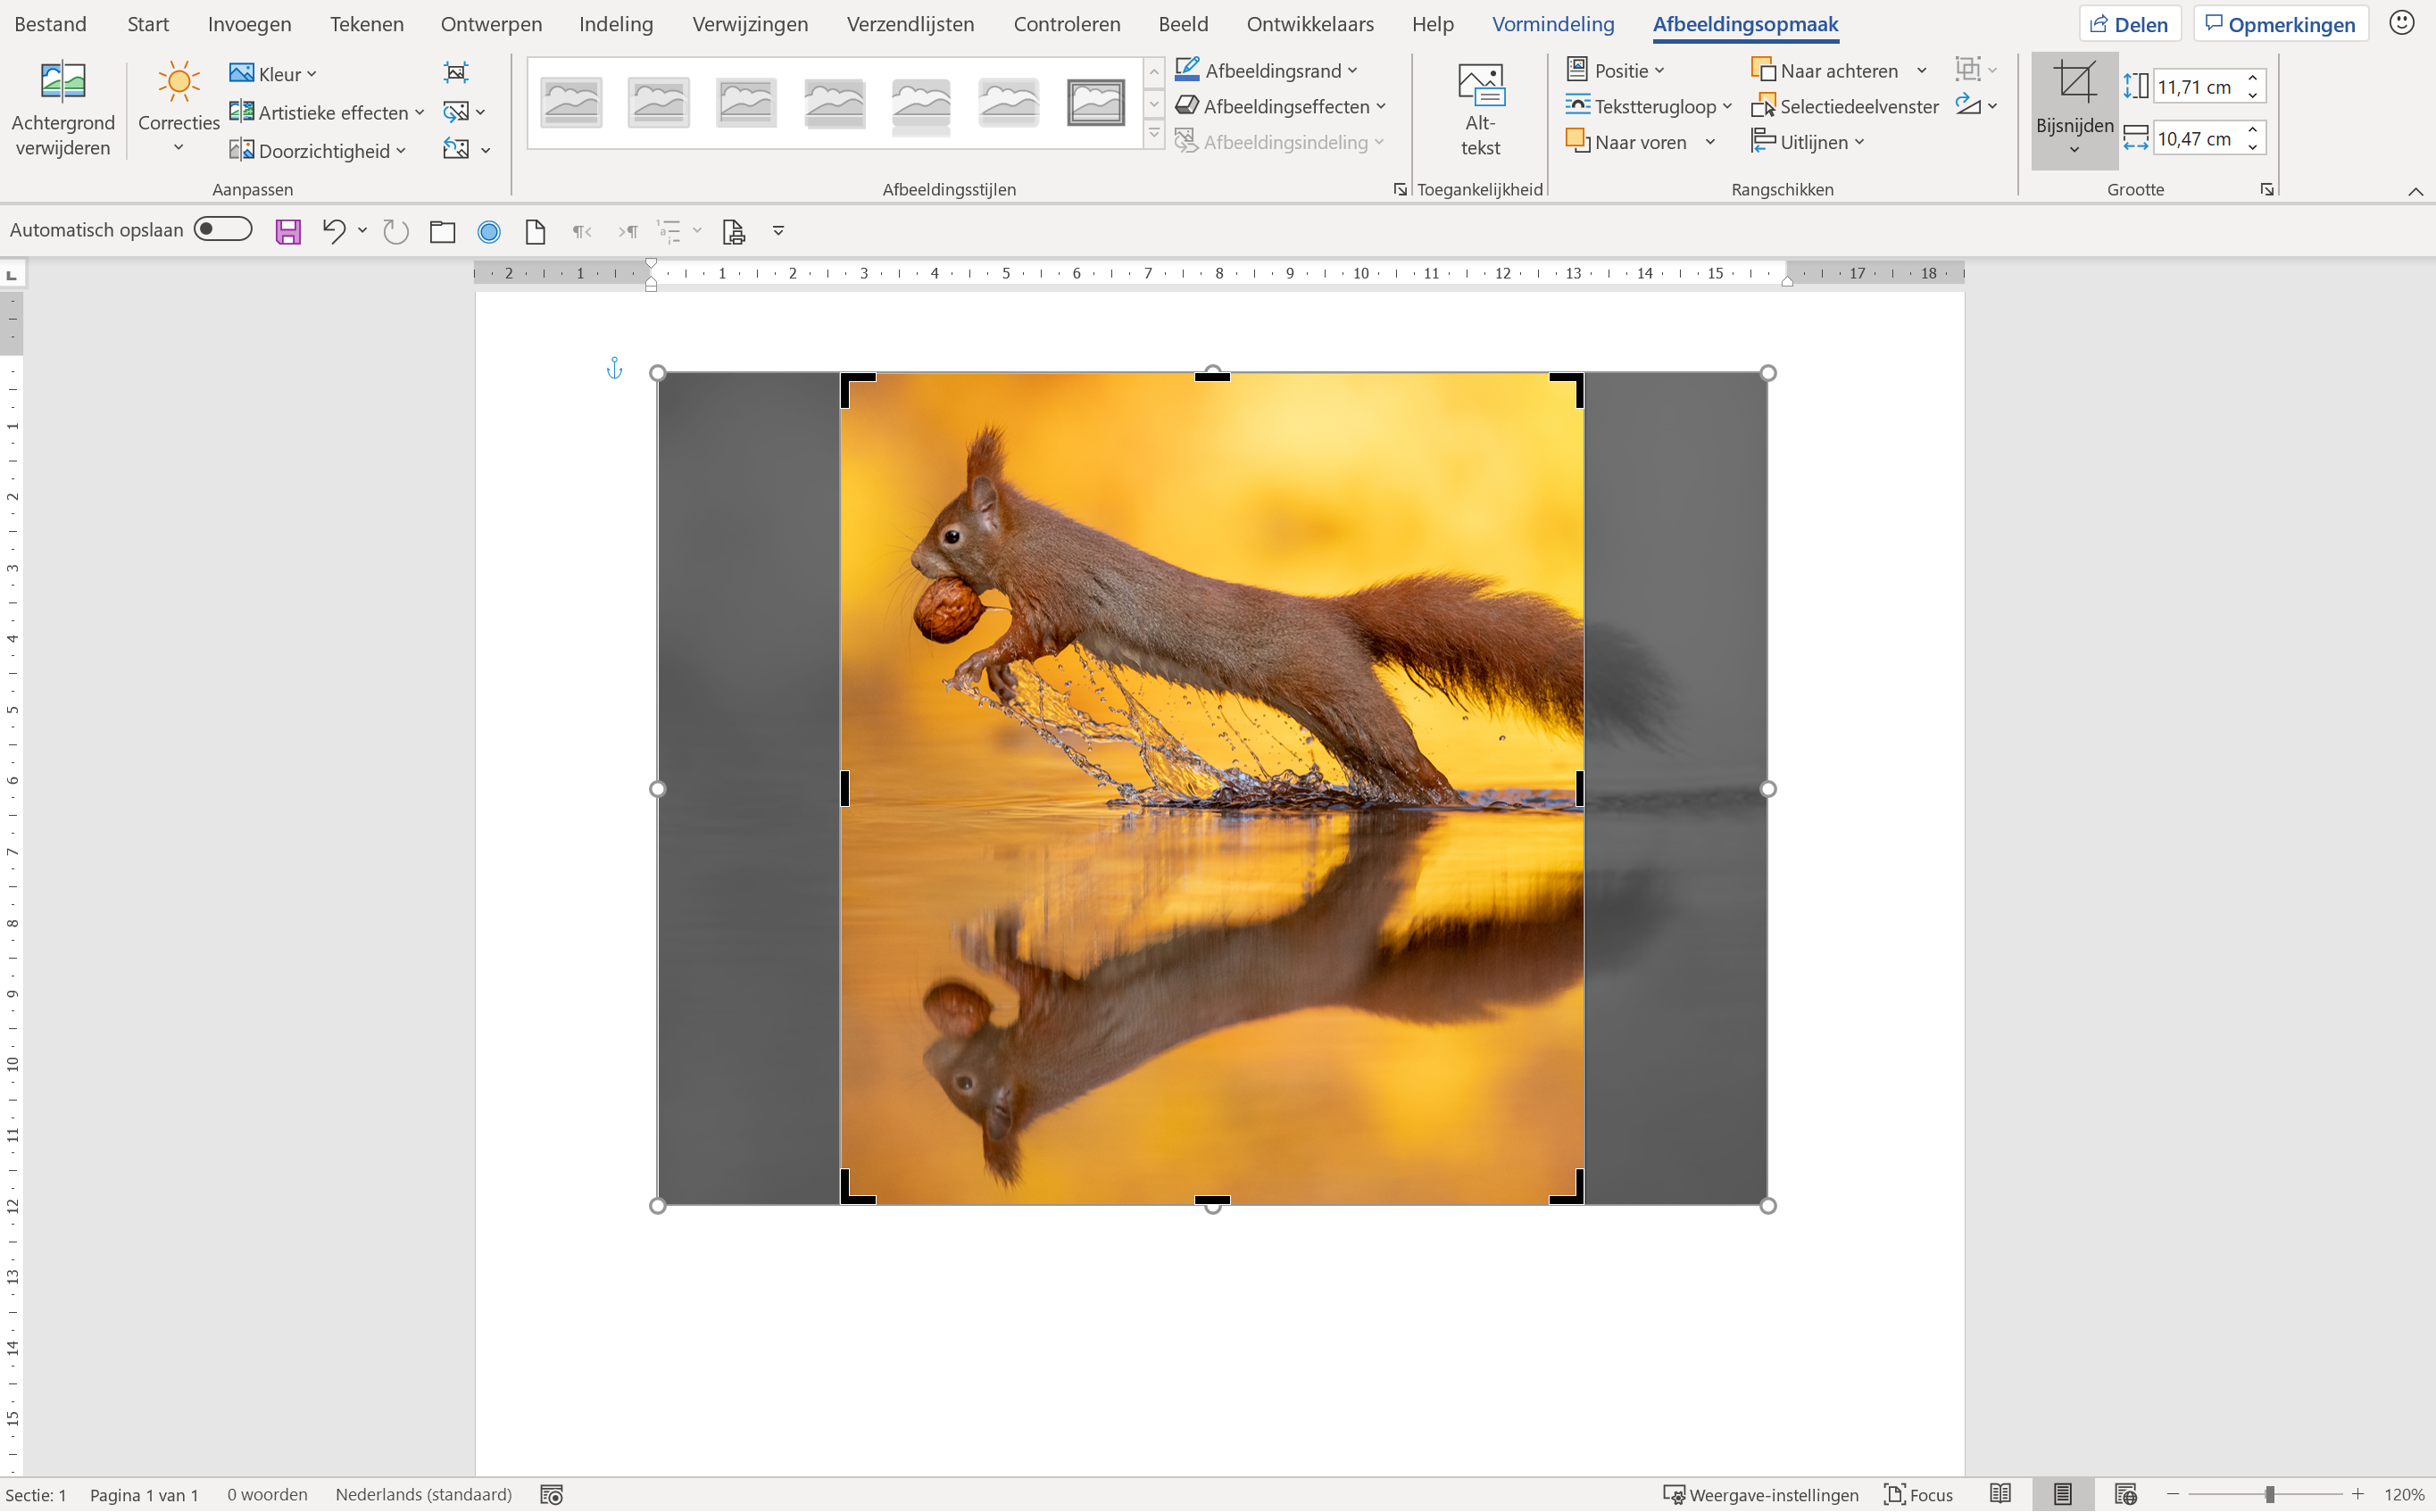Click the undo arrow icon
Screen dimensions: 2436x1512
(x=333, y=232)
